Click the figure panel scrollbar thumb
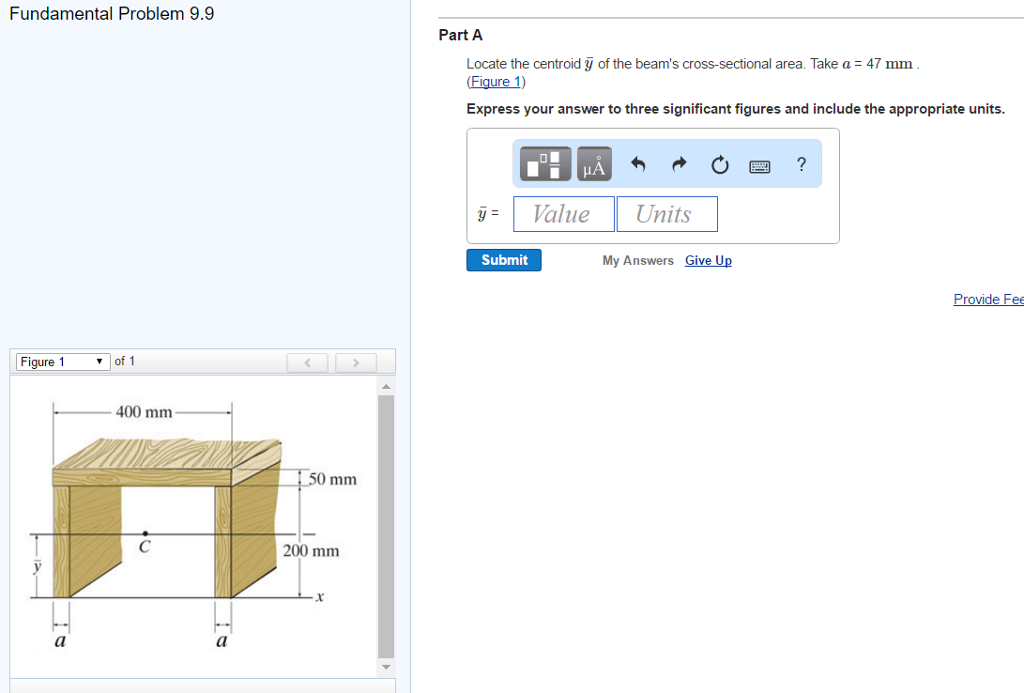This screenshot has width=1024, height=693. point(386,526)
